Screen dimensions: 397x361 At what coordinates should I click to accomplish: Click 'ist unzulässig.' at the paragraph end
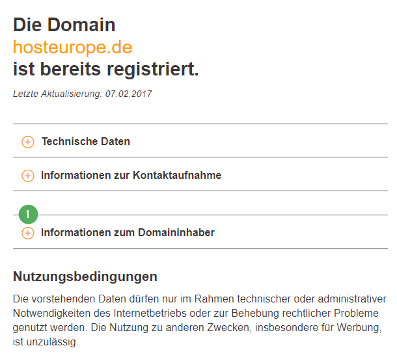(x=45, y=342)
